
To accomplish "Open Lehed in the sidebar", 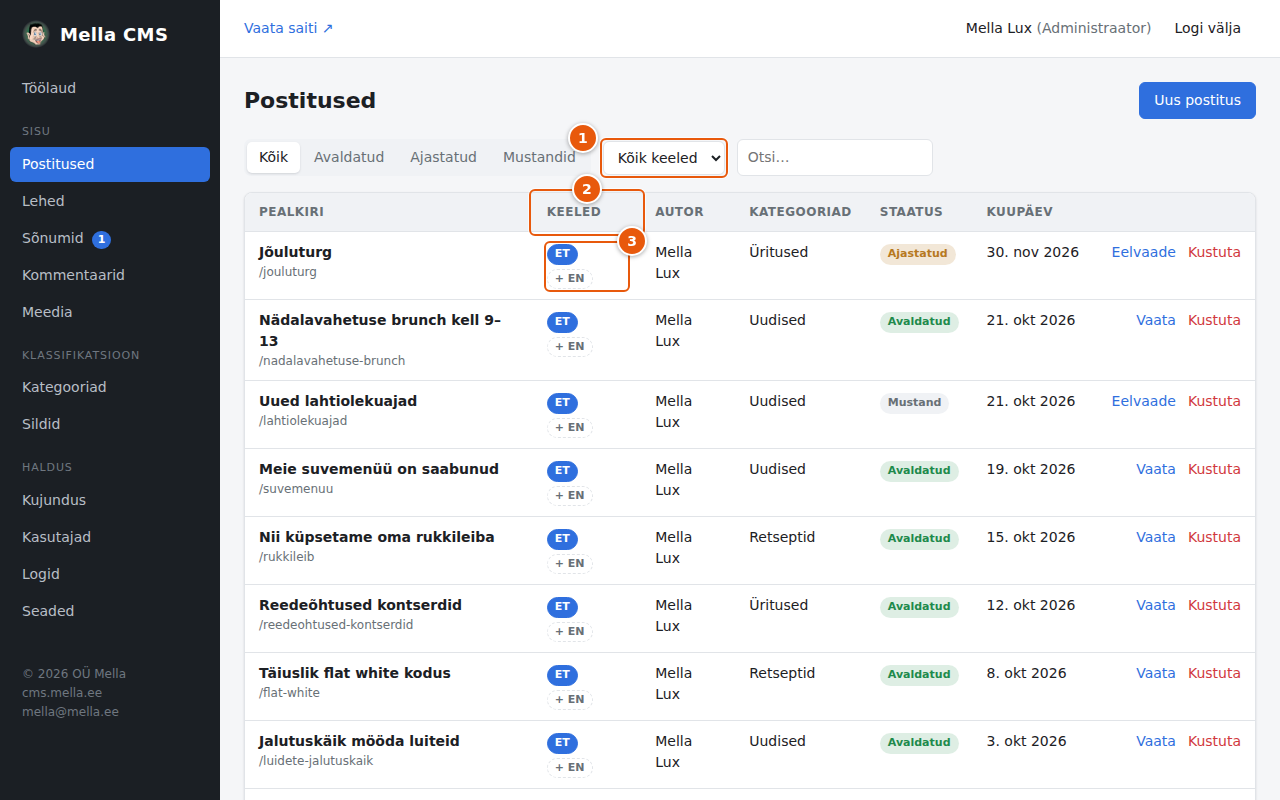I will tap(110, 201).
